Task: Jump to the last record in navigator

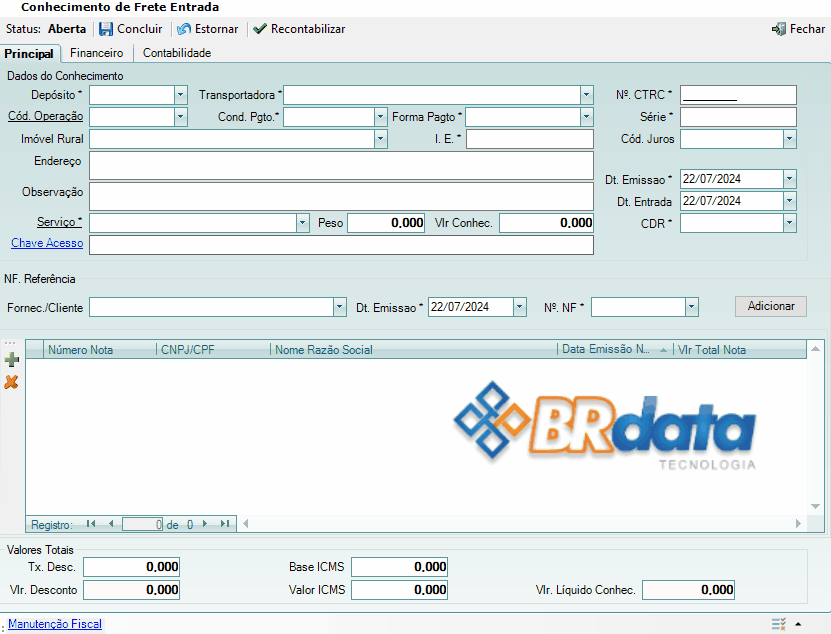Action: point(225,523)
